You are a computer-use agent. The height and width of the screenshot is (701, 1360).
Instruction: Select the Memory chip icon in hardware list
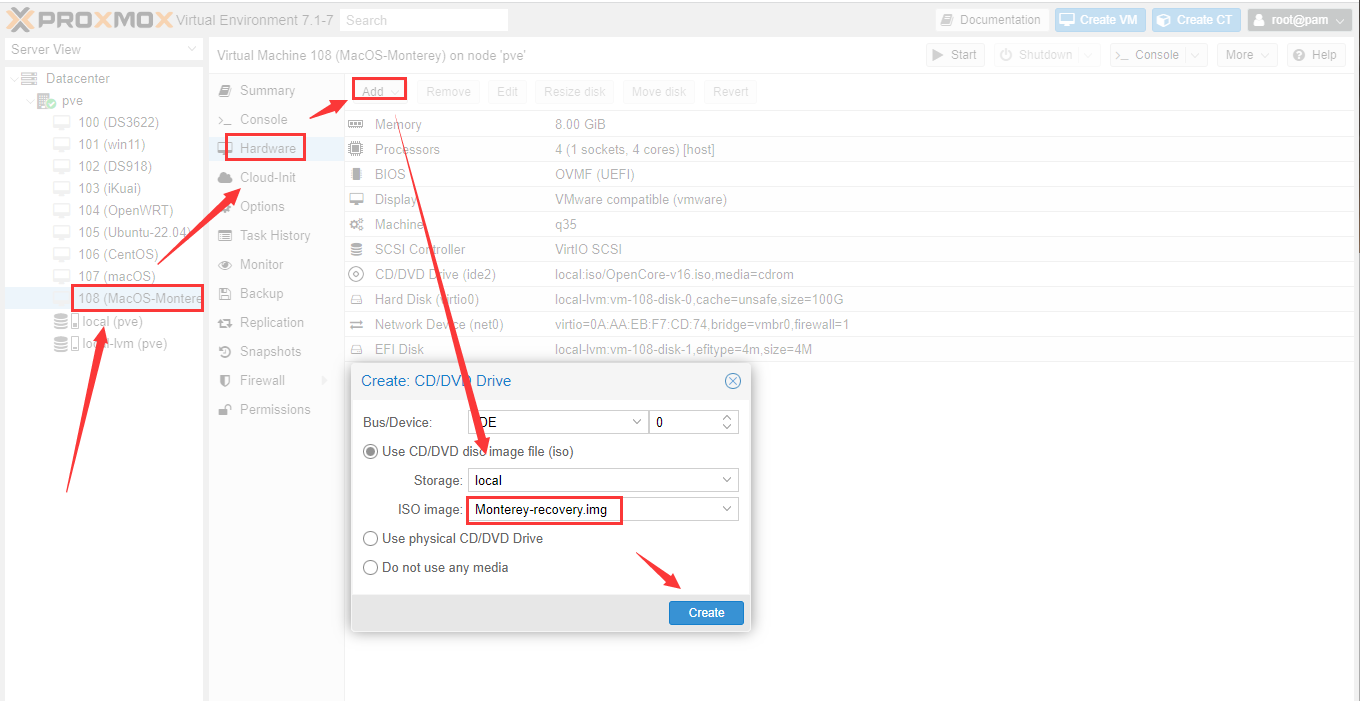(355, 125)
